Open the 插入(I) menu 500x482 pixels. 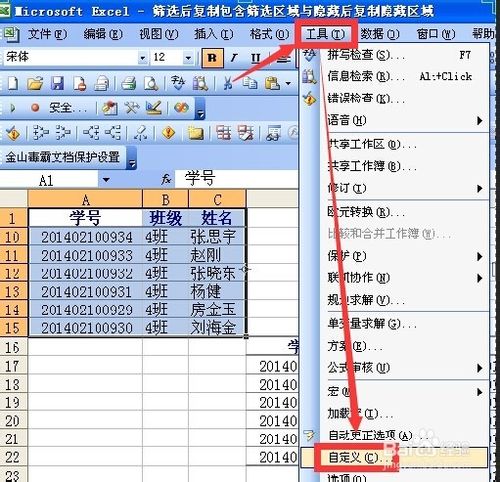(x=214, y=34)
